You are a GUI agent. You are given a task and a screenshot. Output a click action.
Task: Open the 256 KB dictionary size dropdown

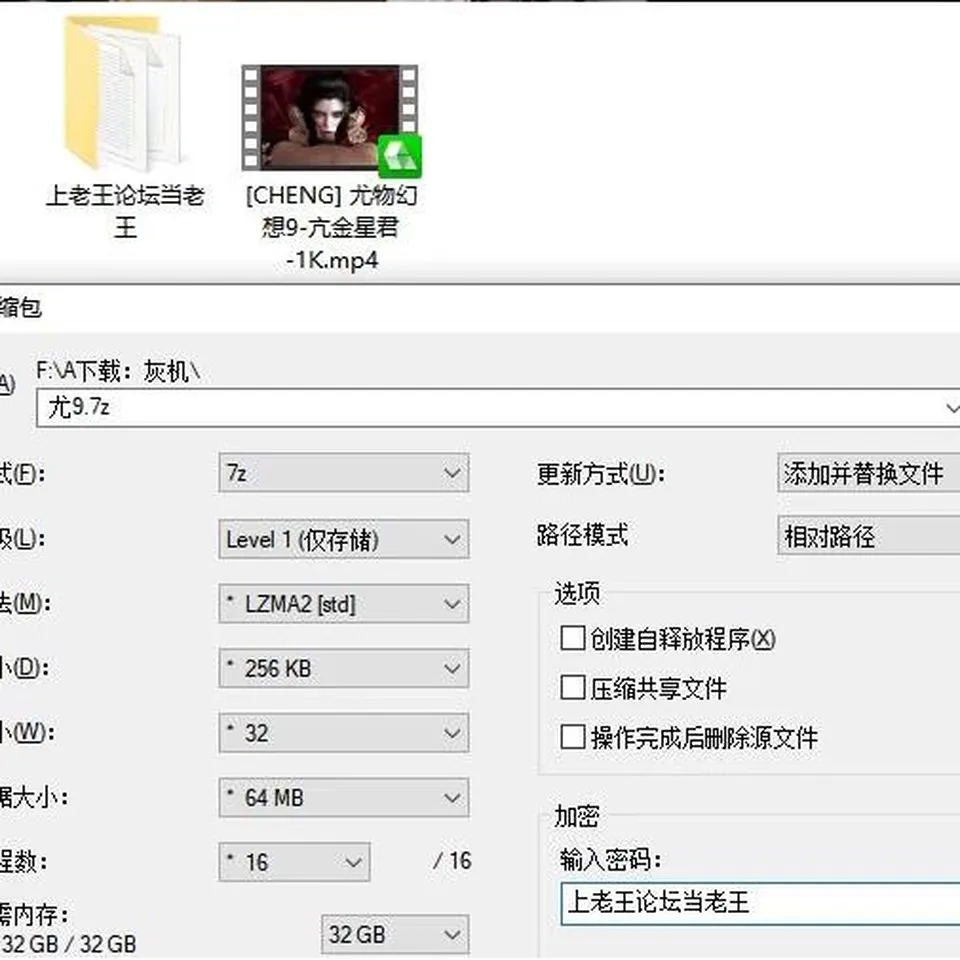point(343,668)
